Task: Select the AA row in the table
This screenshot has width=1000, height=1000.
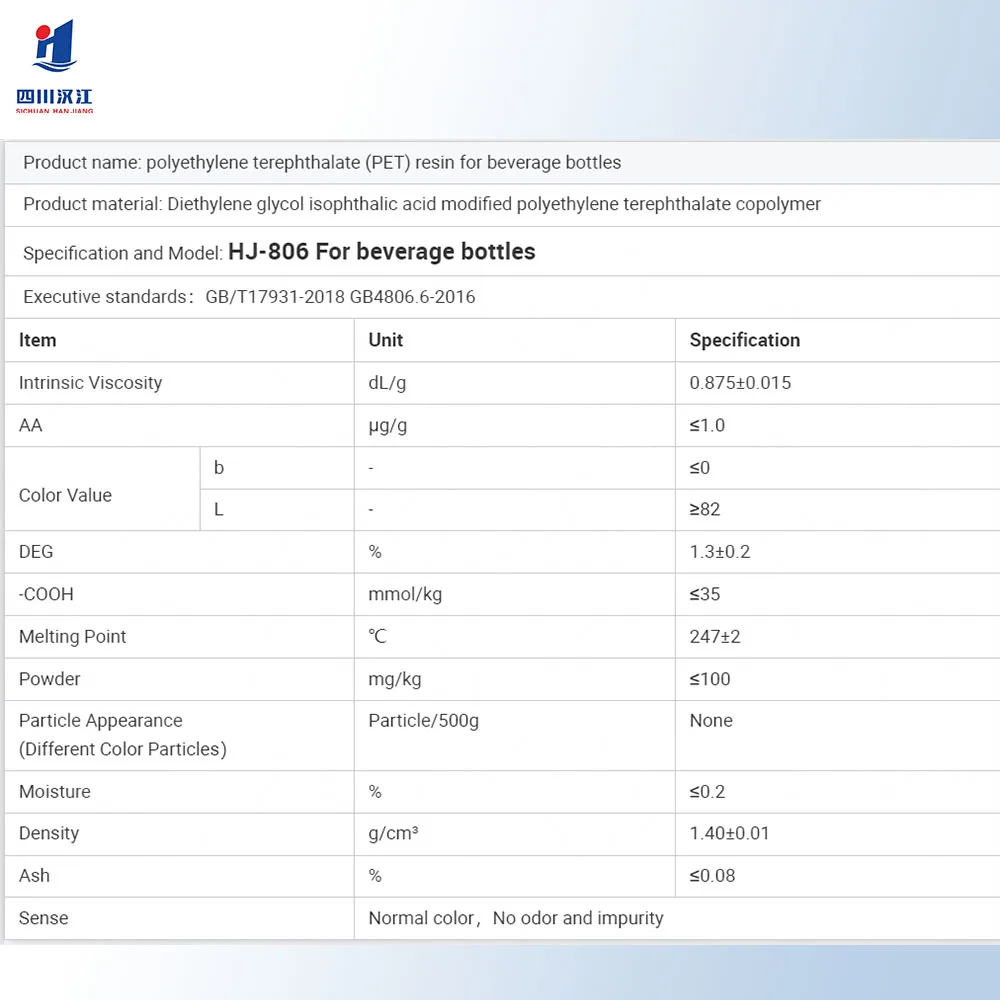Action: coord(30,425)
